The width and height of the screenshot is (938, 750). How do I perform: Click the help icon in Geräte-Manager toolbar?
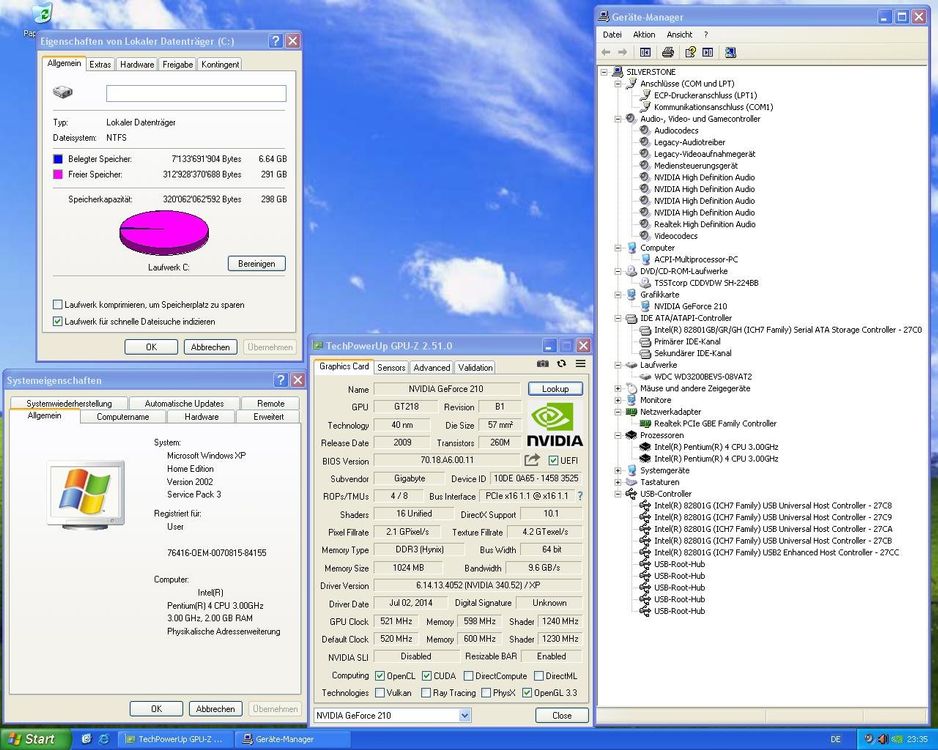690,51
